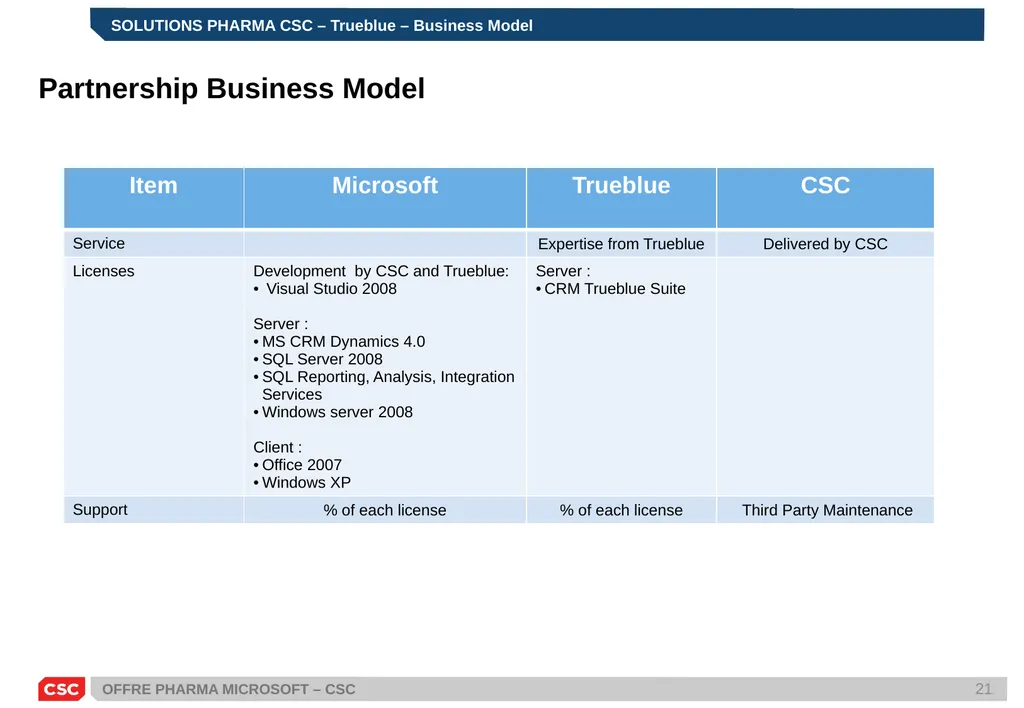Click the page number 21
1024x708 pixels.
[x=984, y=689]
